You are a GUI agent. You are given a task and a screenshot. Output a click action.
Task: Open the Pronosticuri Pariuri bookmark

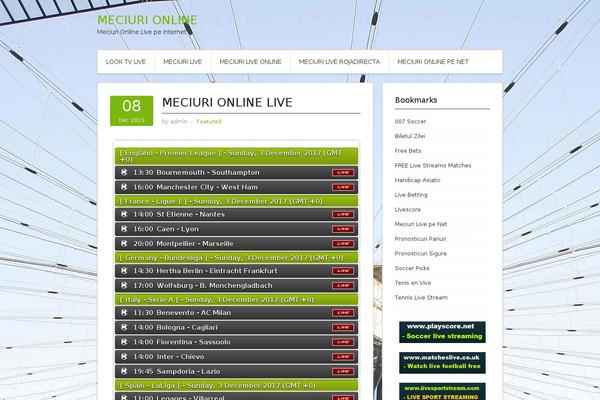[x=420, y=239]
